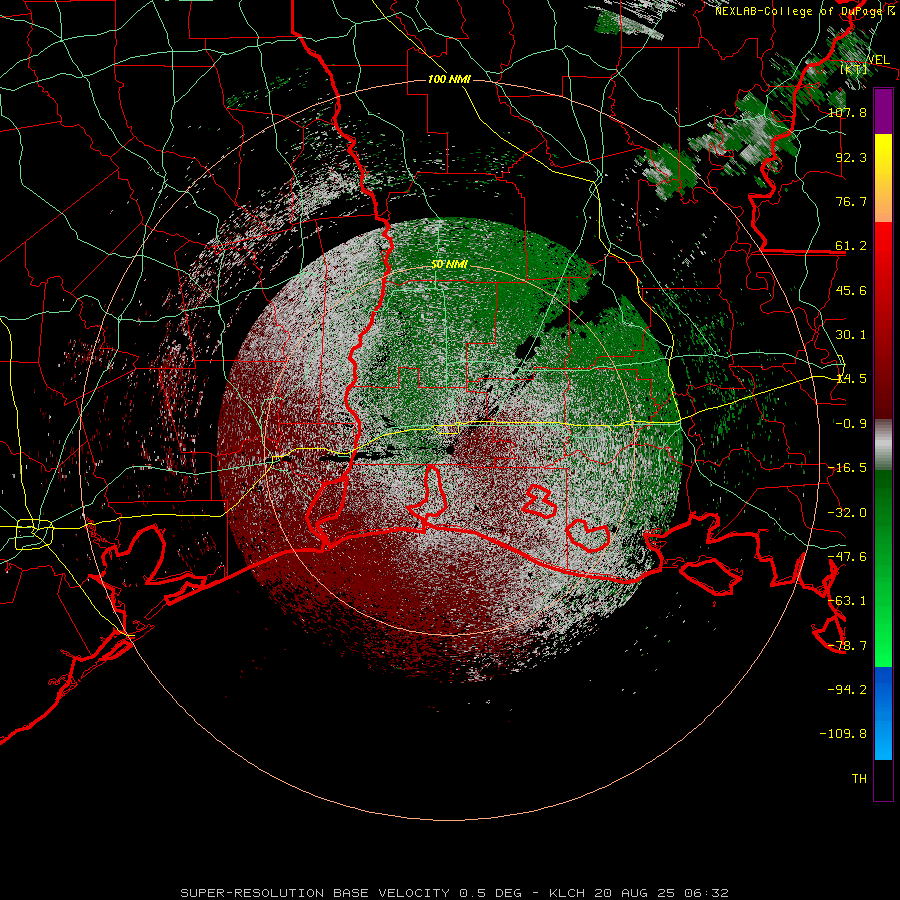Select the 50 NMI range ring label
Screen dimensions: 900x900
pyautogui.click(x=449, y=265)
